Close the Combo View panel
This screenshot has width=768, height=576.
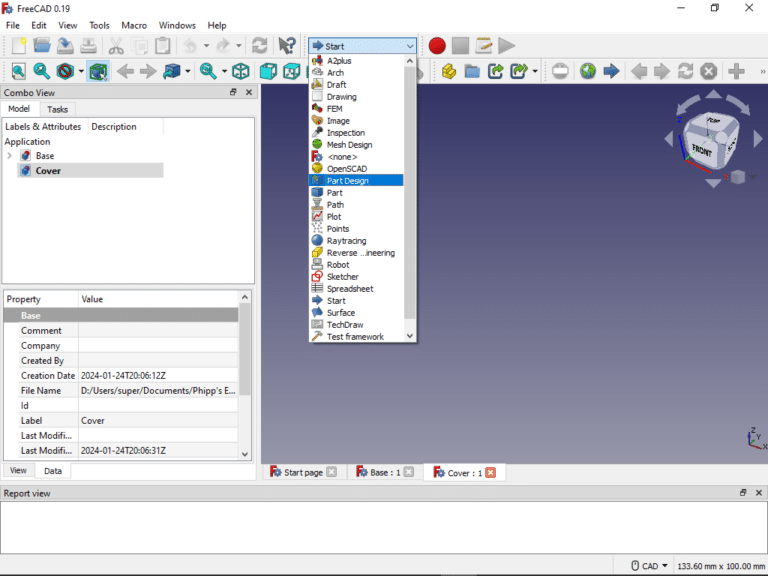click(x=249, y=92)
